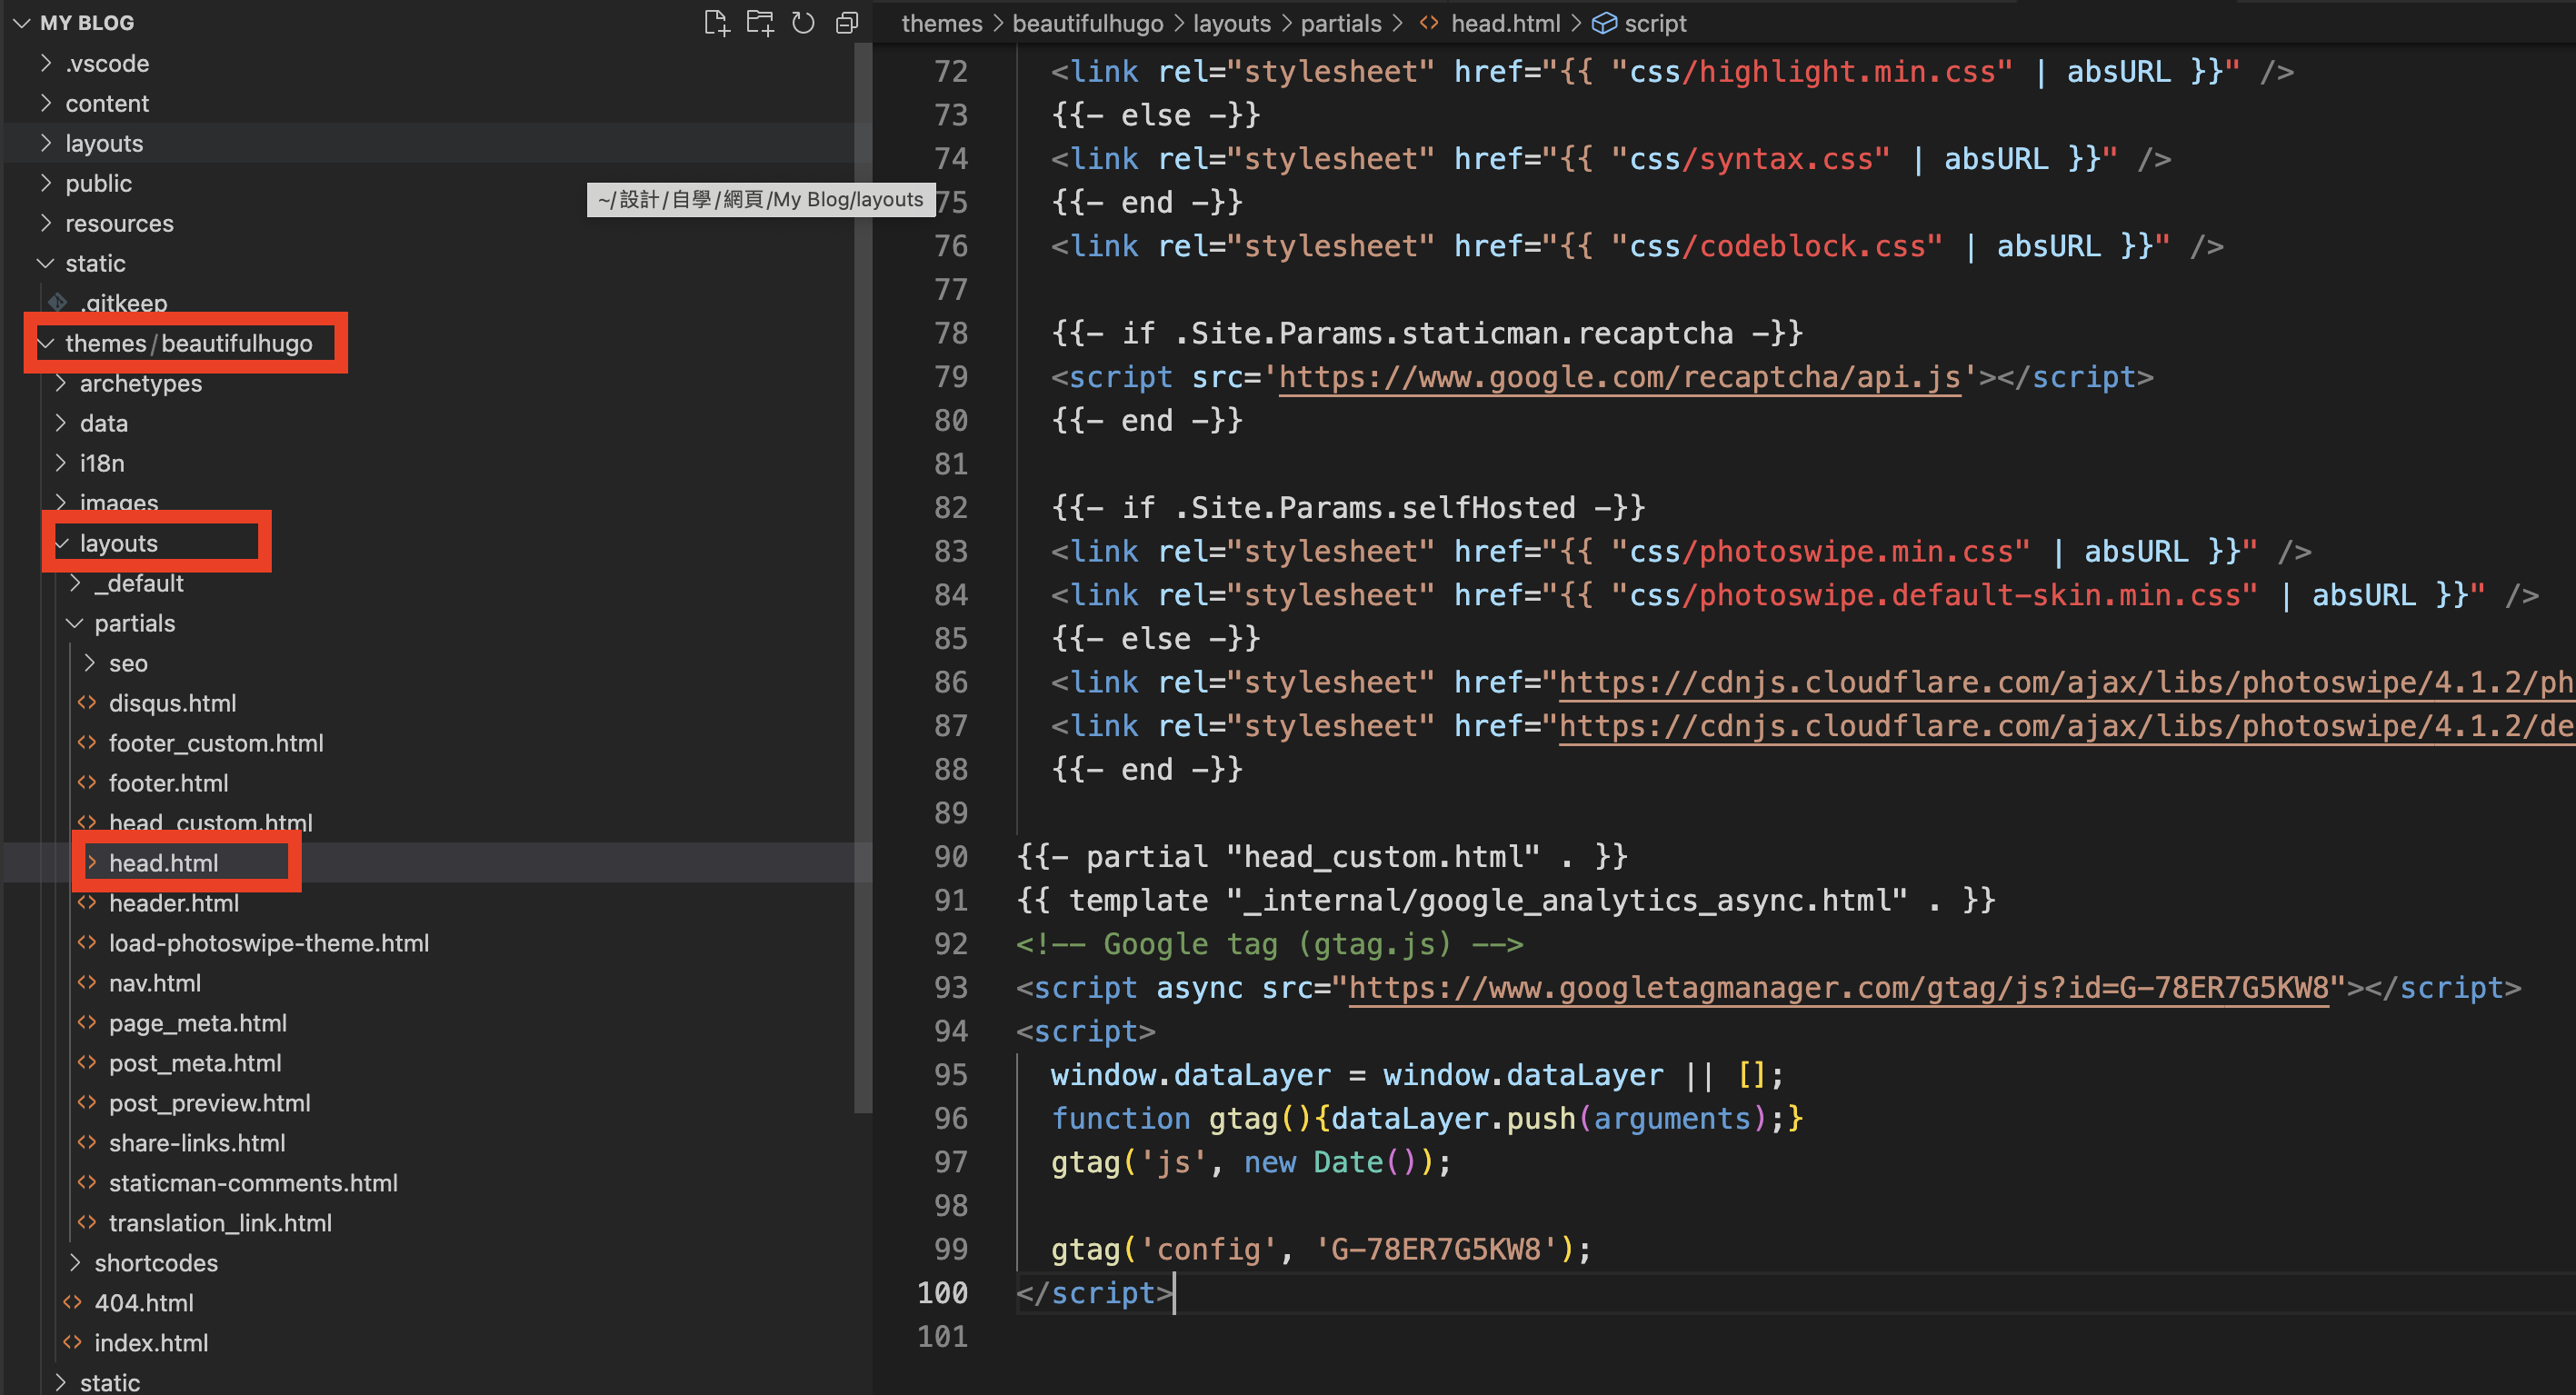Click the New Folder icon in explorer header
This screenshot has height=1395, width=2576.
point(760,23)
